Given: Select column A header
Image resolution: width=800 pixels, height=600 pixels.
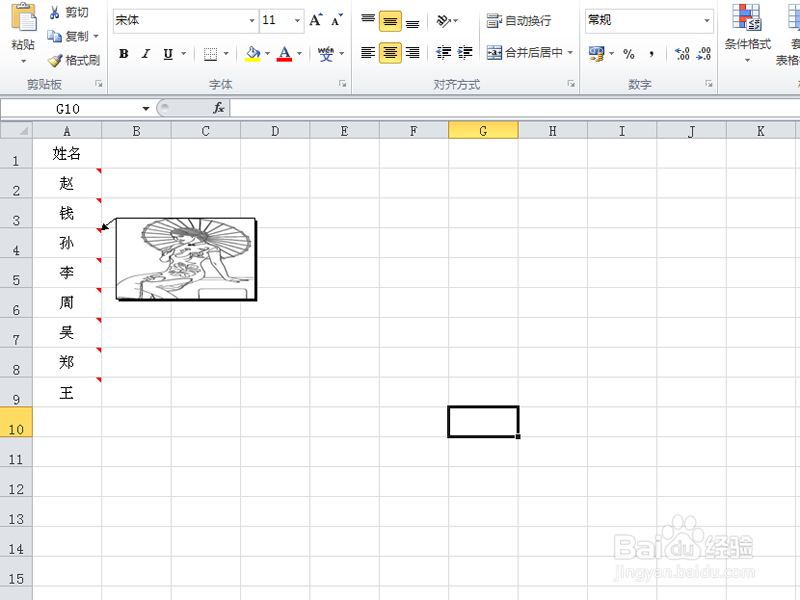Looking at the screenshot, I should pyautogui.click(x=67, y=131).
